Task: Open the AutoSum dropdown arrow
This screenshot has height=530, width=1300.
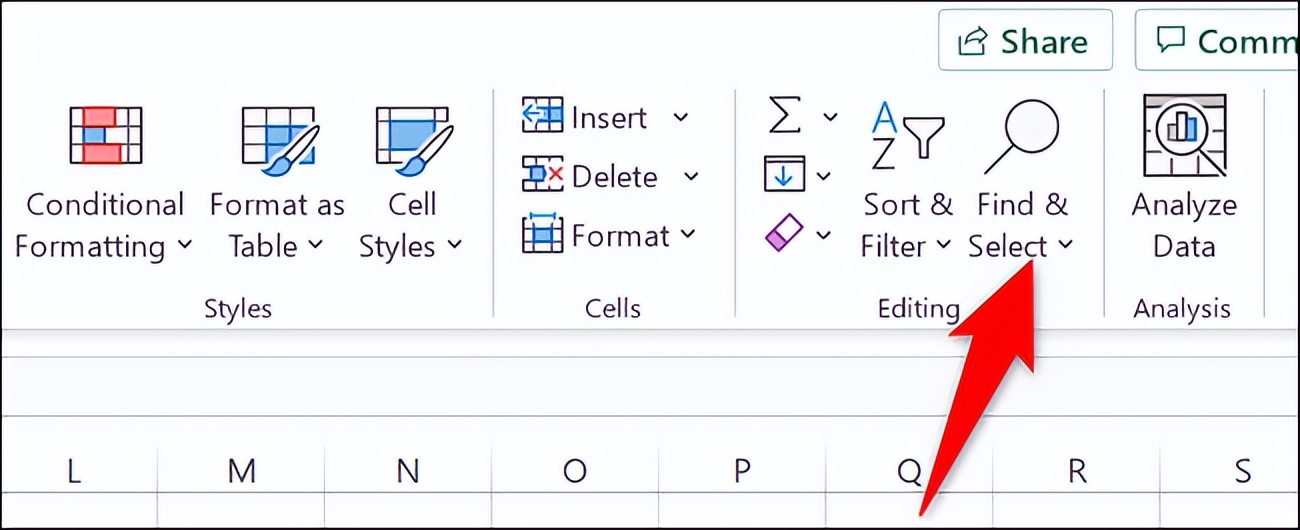Action: coord(830,117)
